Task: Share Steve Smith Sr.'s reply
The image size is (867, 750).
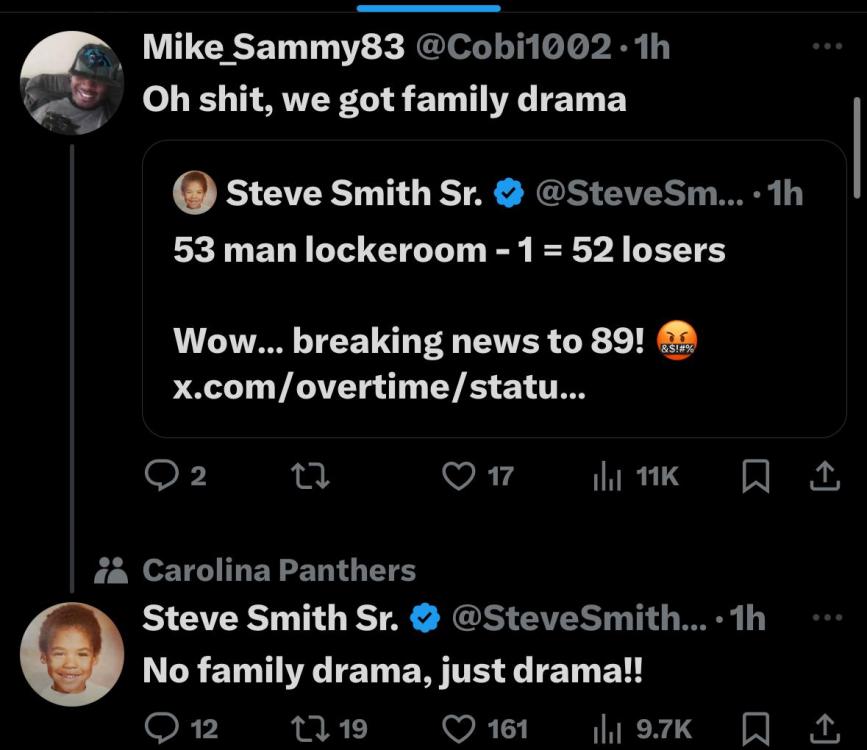Action: click(x=823, y=728)
